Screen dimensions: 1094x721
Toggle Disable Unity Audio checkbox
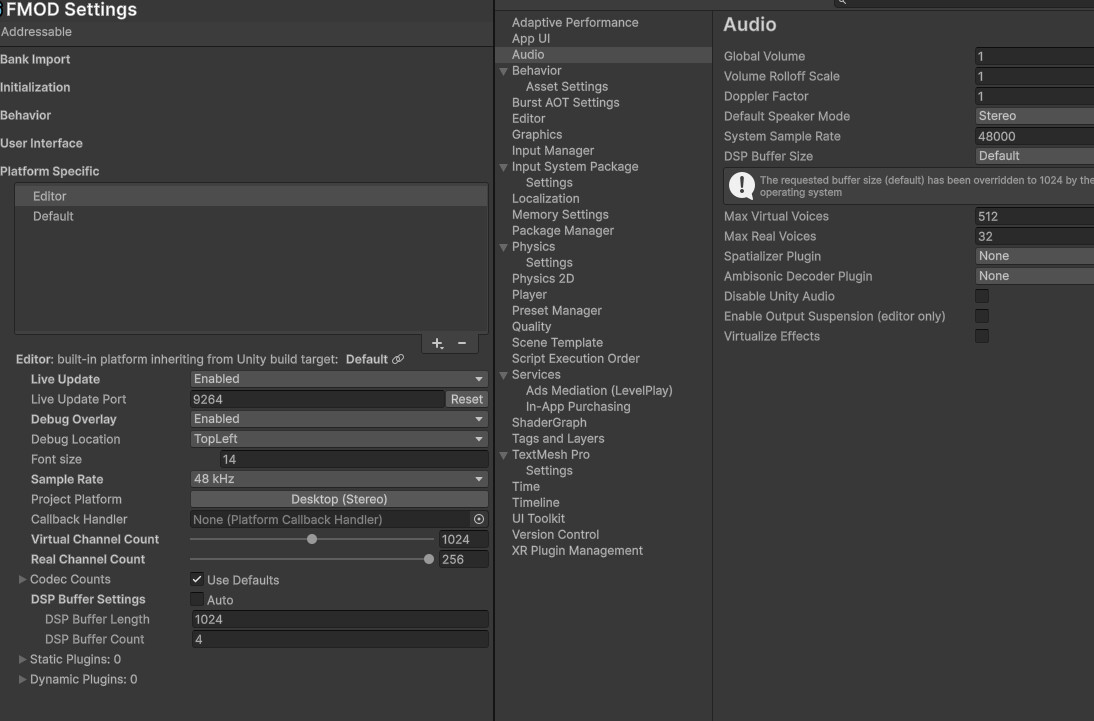point(982,296)
